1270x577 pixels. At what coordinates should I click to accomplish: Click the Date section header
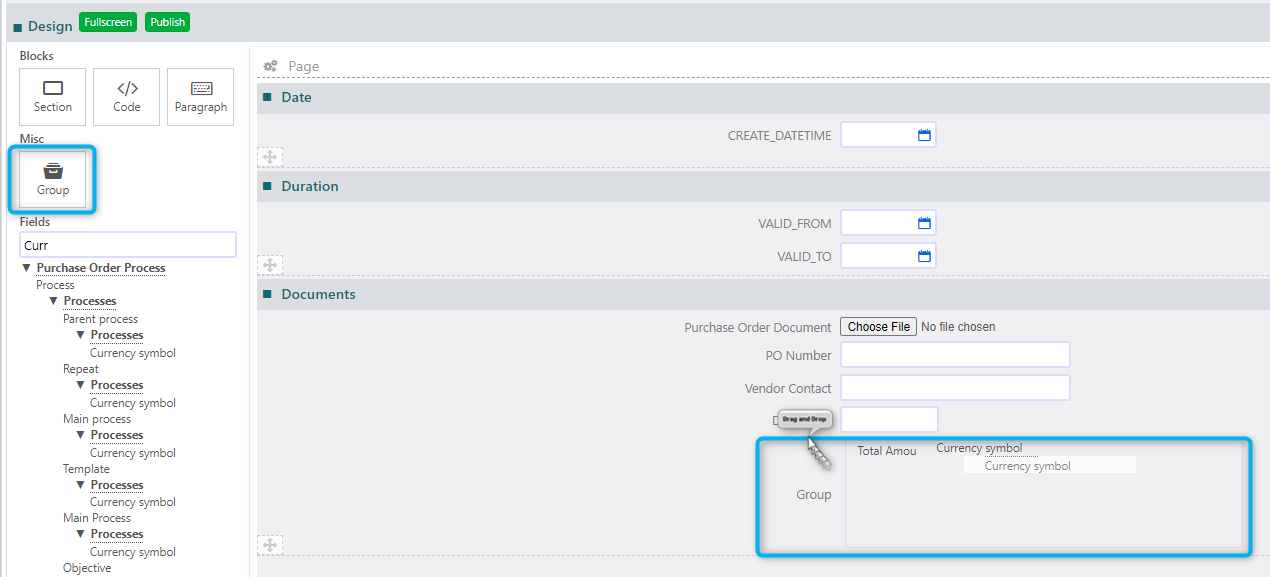pyautogui.click(x=763, y=98)
